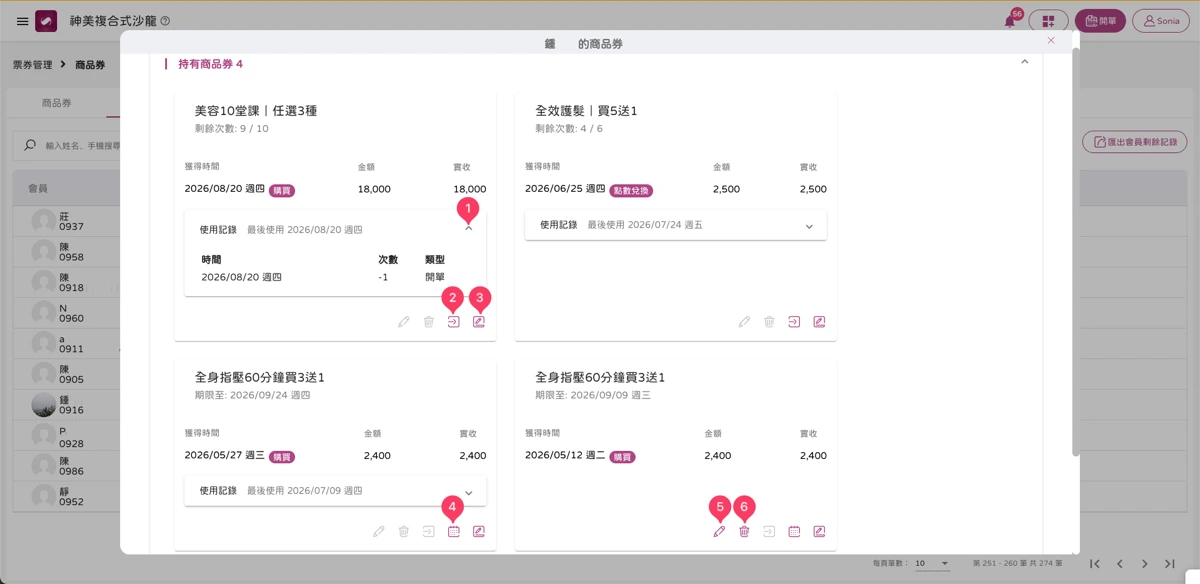Select member row 鍾 0916
1200x584 pixels.
66,405
